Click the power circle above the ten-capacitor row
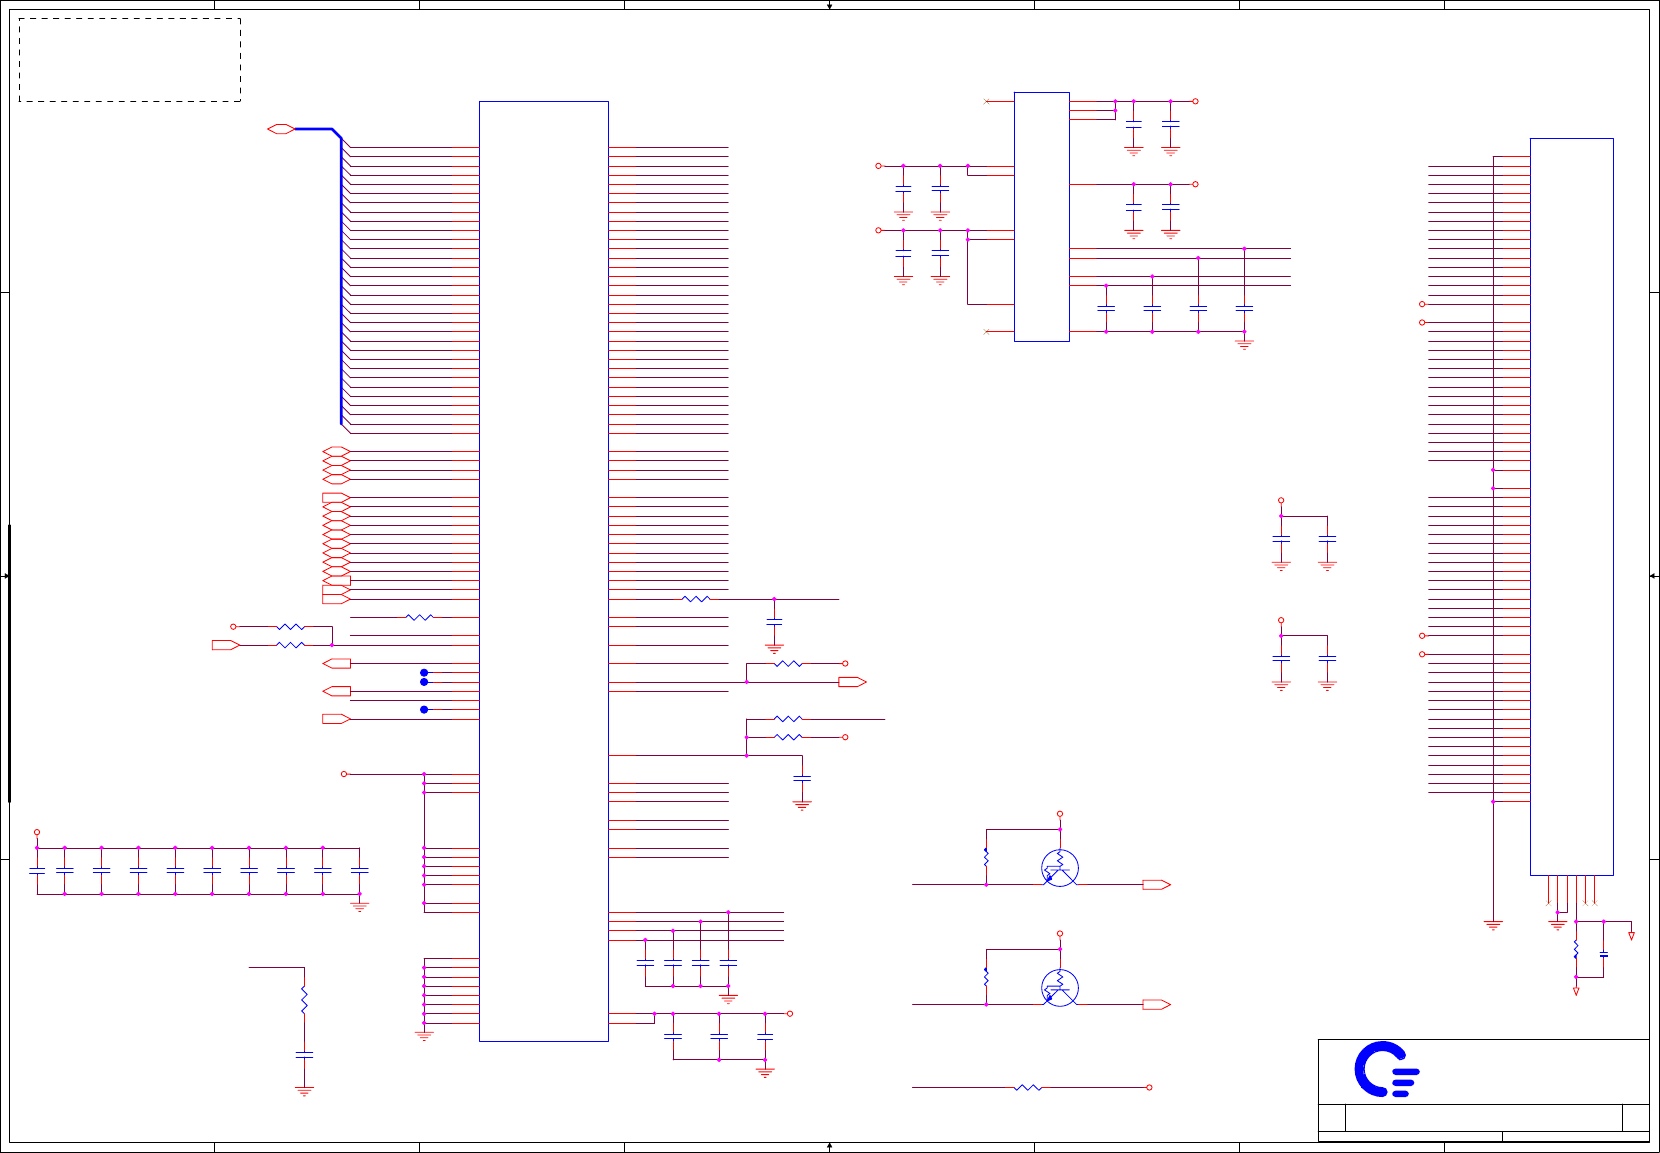Image resolution: width=1660 pixels, height=1153 pixels. (x=37, y=832)
